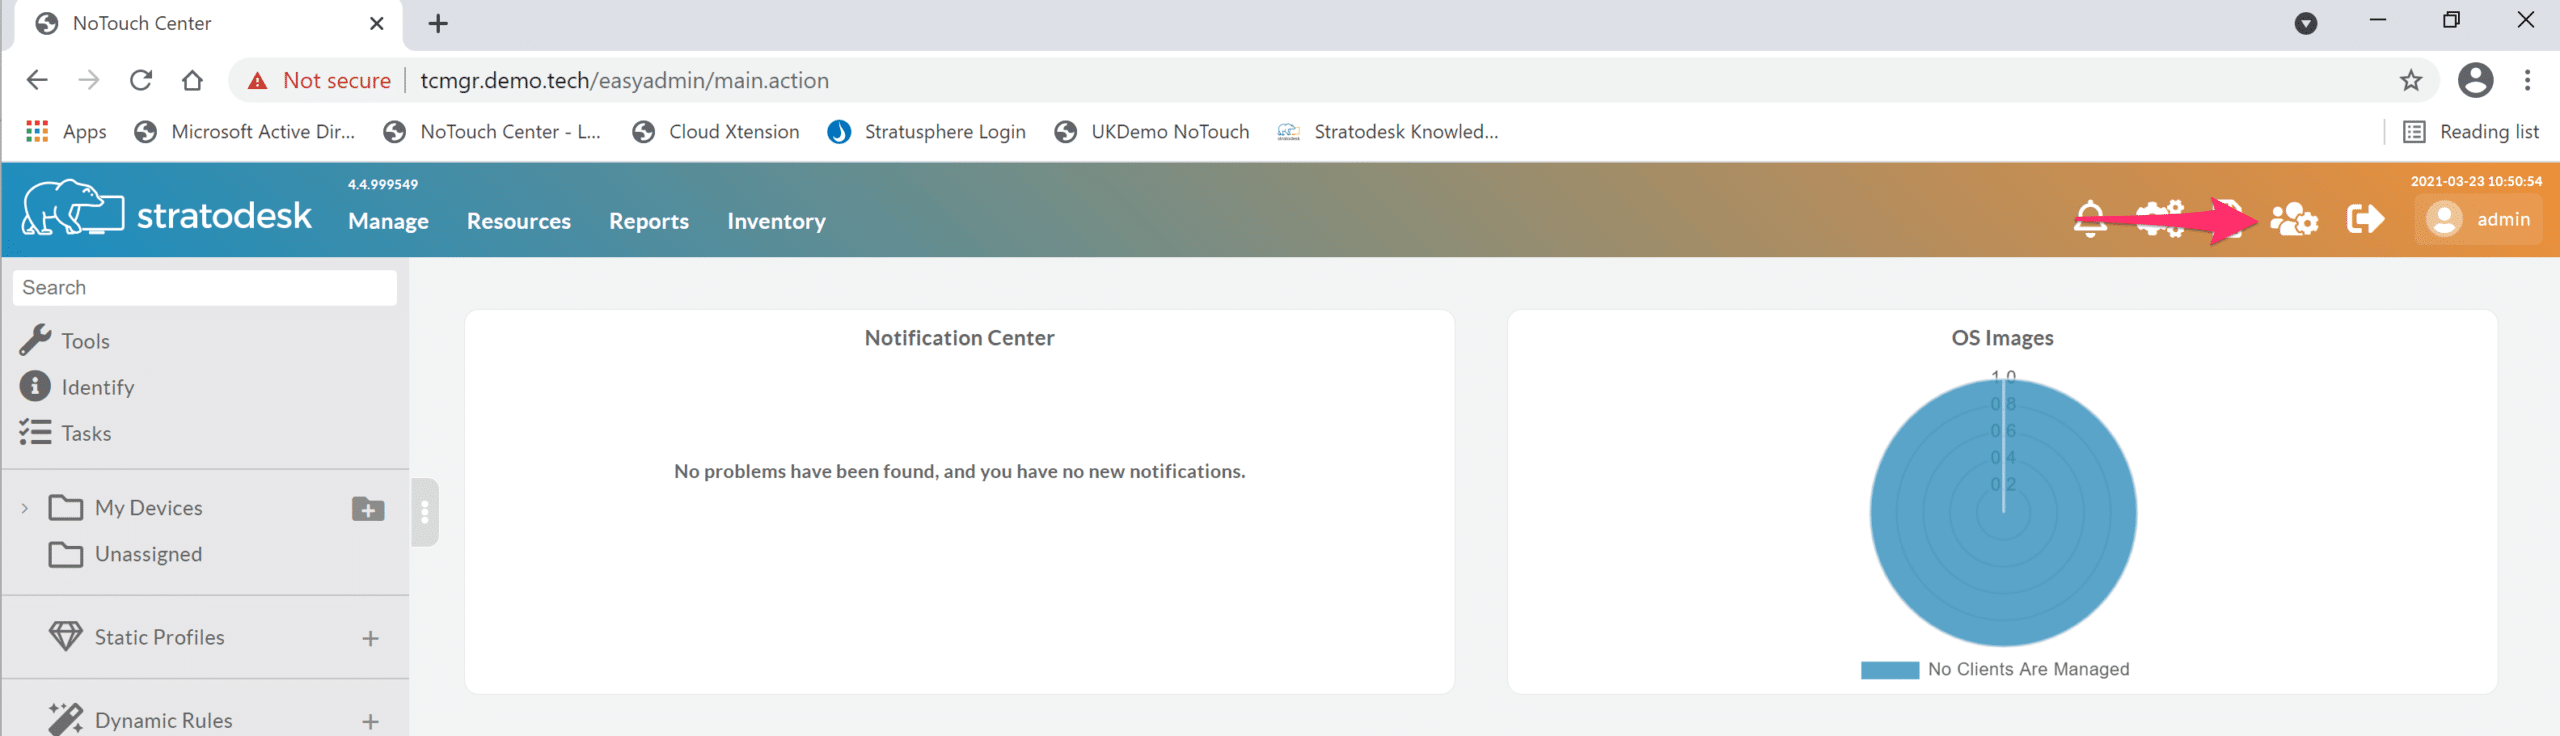Click the Identify info icon
Screen dimensions: 2560x736
tap(35, 386)
